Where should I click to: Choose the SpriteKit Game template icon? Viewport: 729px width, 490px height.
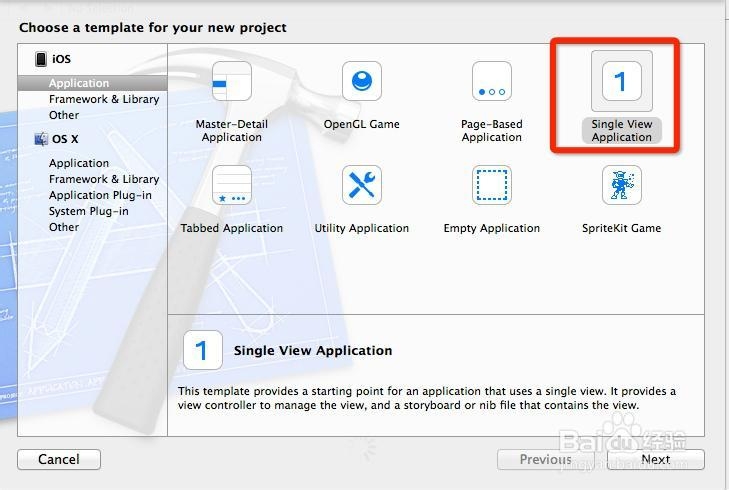622,185
